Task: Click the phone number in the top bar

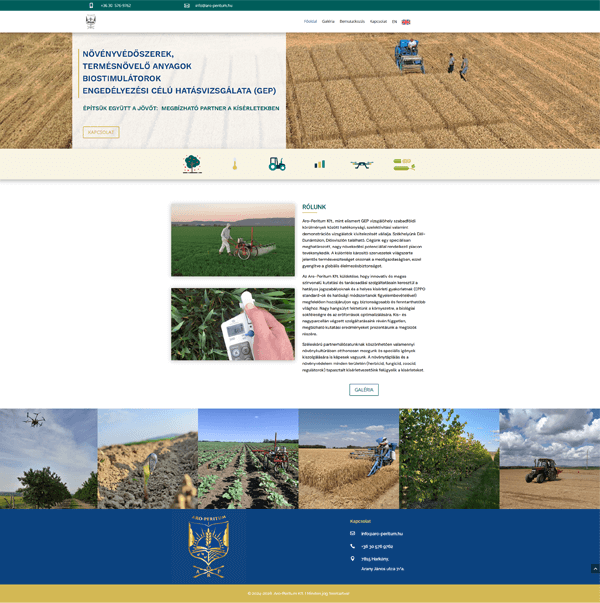Action: [115, 5]
